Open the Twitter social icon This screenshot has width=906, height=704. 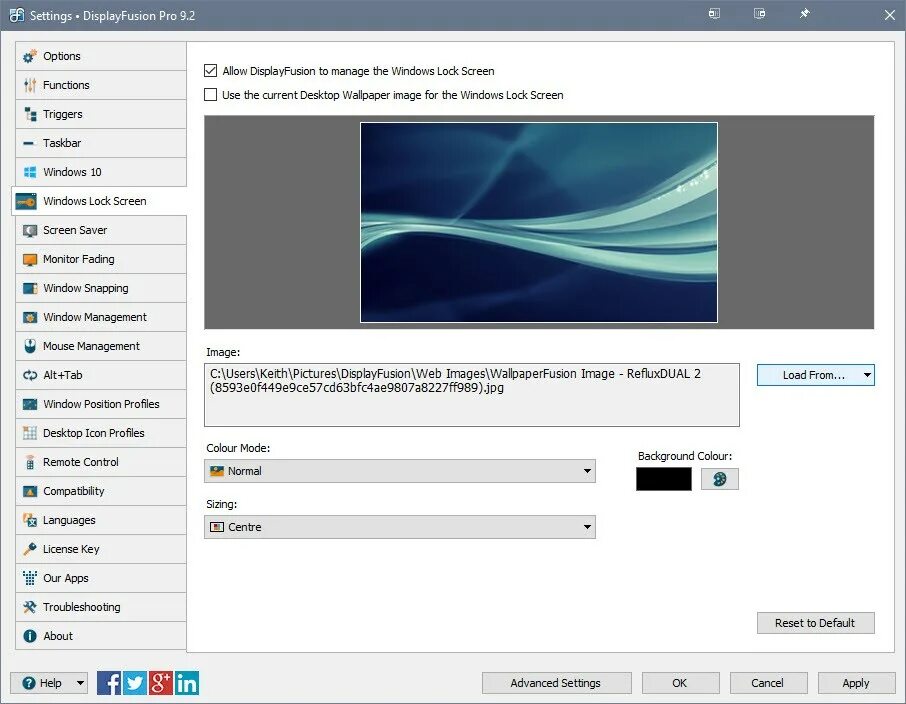[135, 683]
